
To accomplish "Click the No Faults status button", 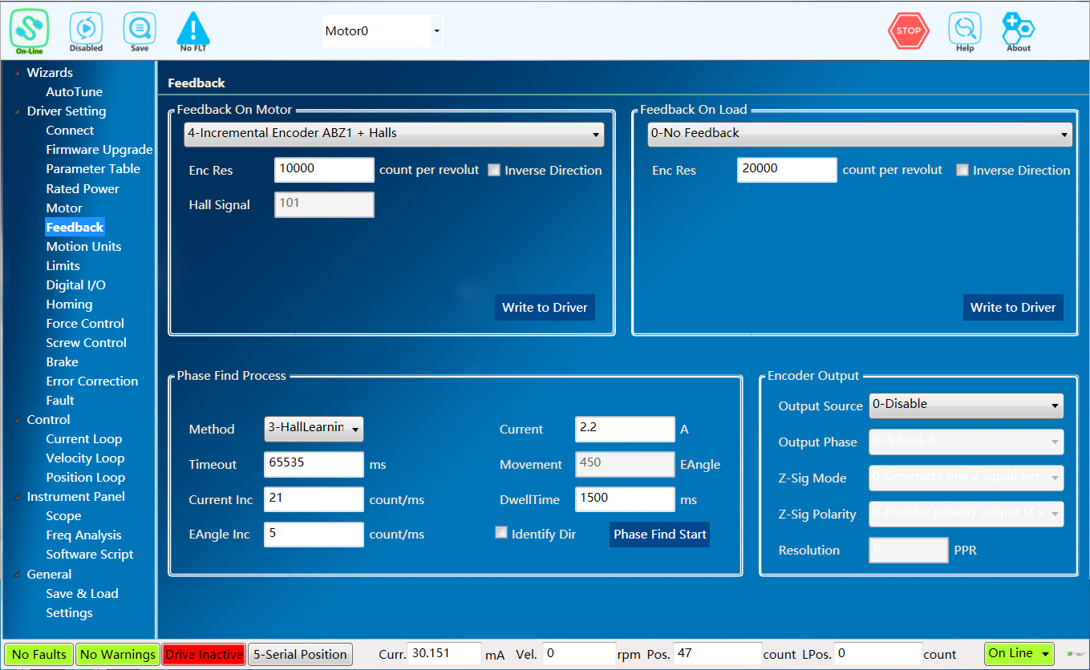I will [39, 654].
